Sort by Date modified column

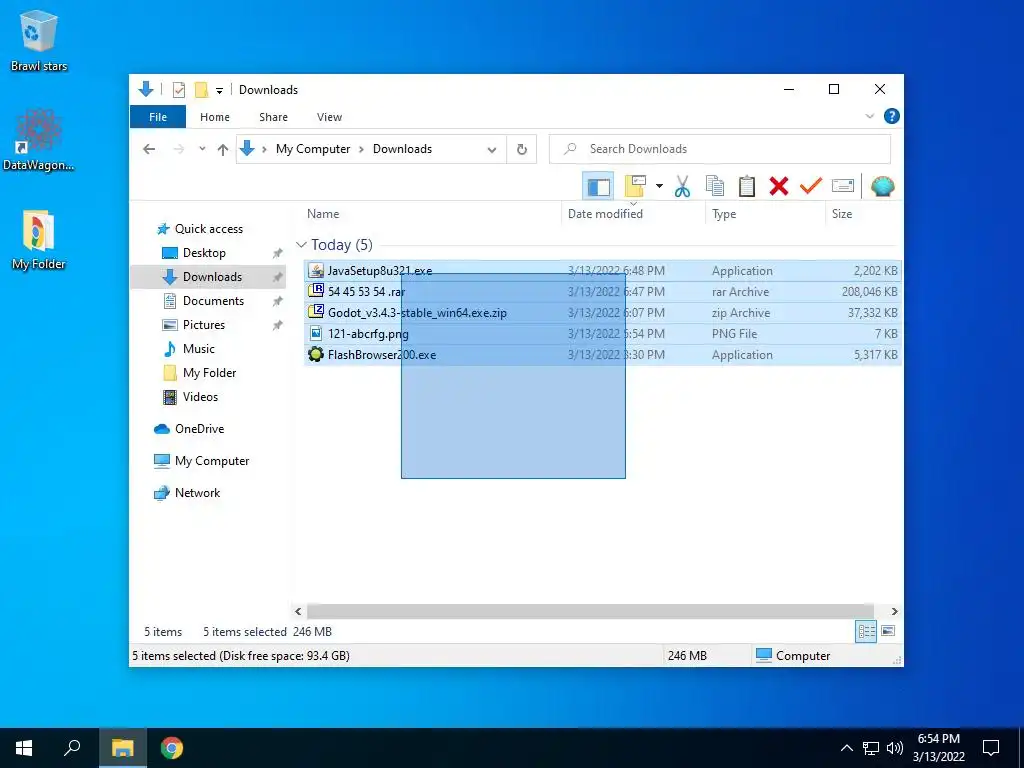605,214
